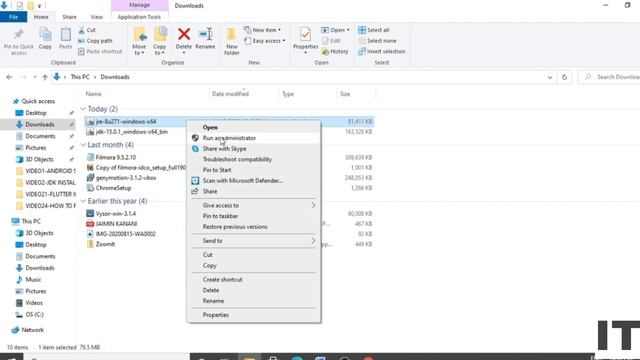The image size is (640, 360).
Task: Expand Give access to submenu
Action: pos(253,205)
